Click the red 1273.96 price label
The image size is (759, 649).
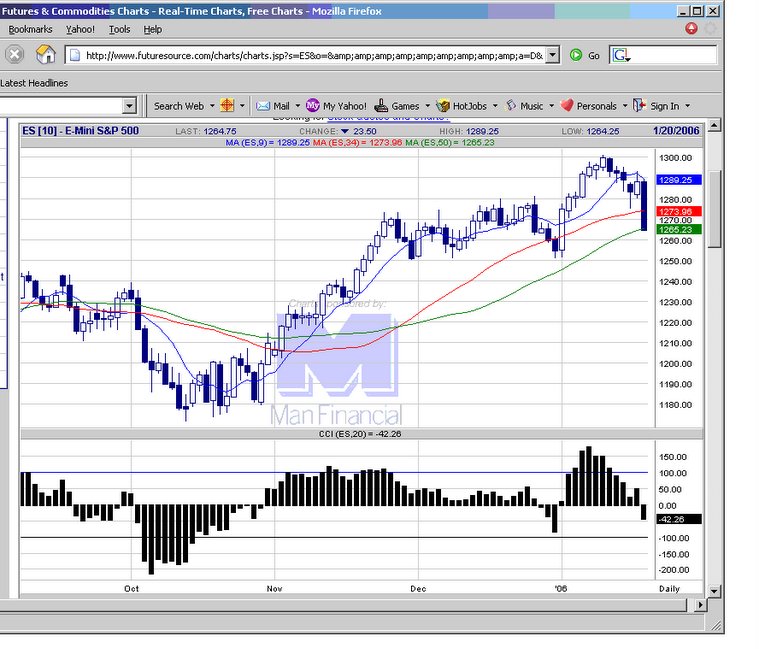[x=679, y=211]
